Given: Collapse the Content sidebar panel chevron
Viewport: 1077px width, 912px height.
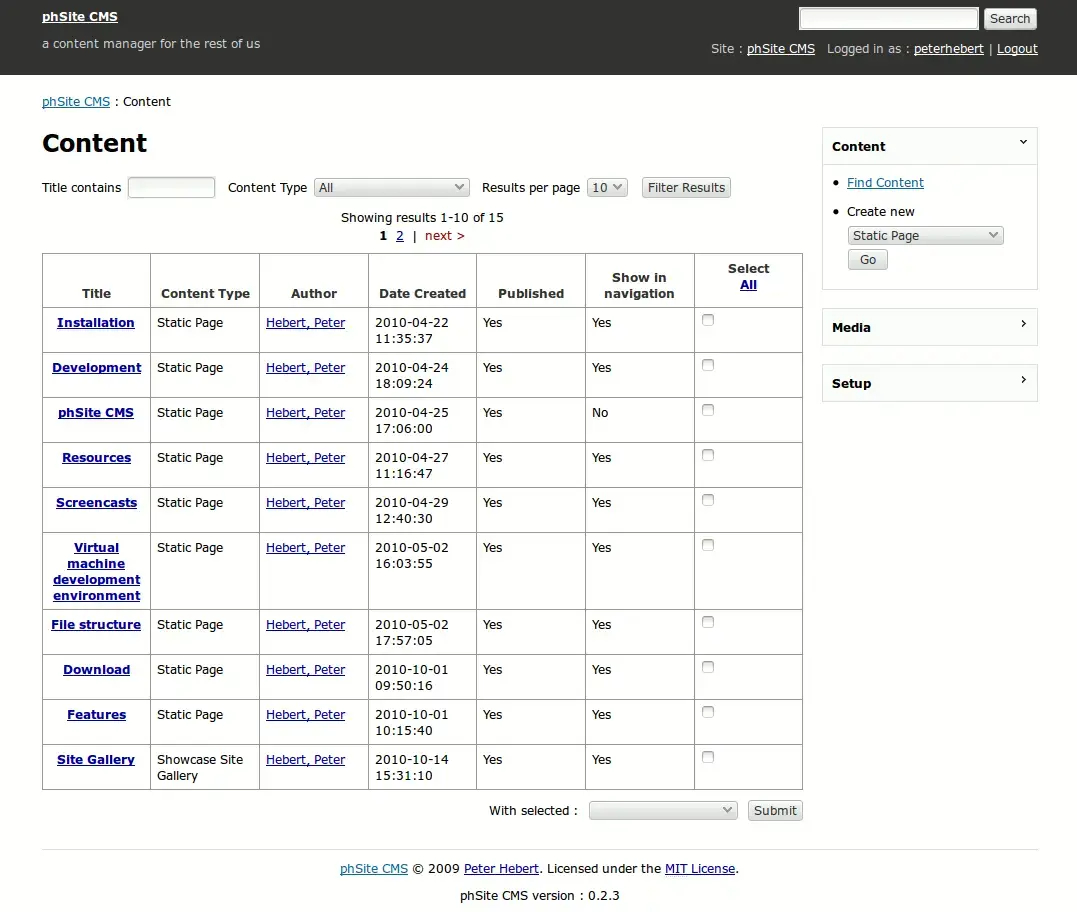Looking at the screenshot, I should click(x=1023, y=142).
